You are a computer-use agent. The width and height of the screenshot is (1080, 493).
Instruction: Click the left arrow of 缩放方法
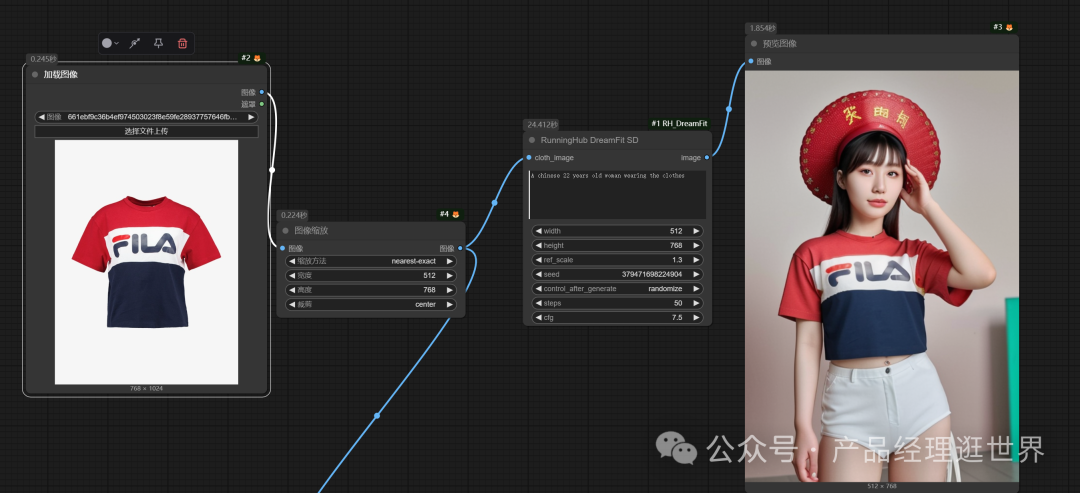click(x=292, y=261)
